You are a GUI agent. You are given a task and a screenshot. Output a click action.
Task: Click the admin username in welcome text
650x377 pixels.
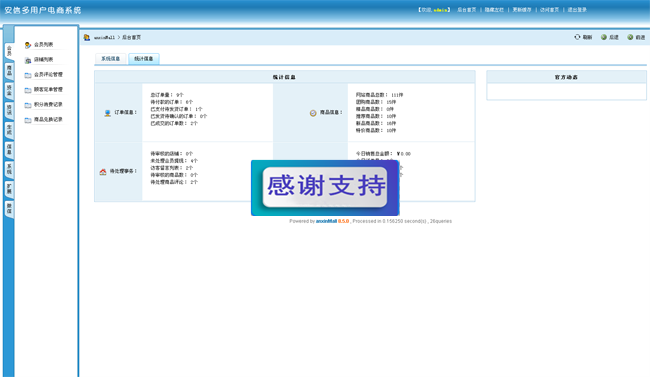point(440,10)
